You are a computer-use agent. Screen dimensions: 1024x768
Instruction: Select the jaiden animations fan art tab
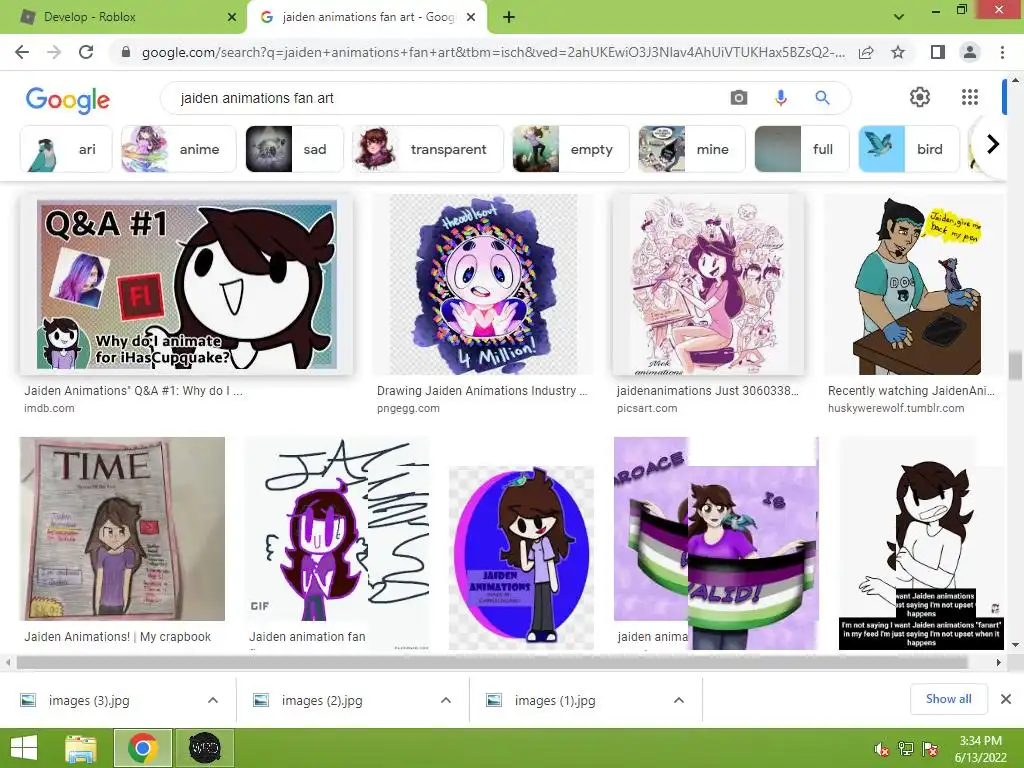click(x=367, y=17)
